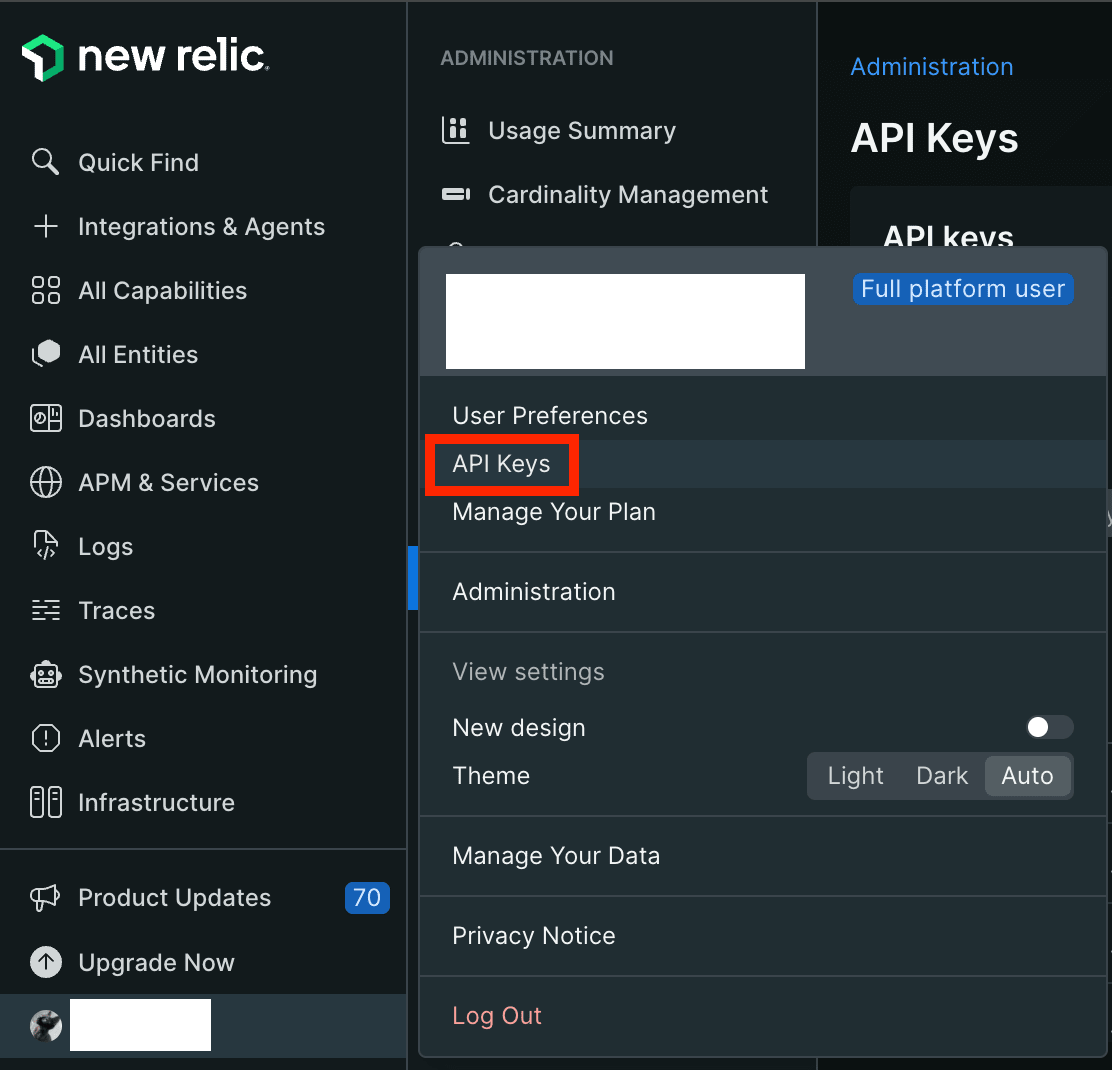The width and height of the screenshot is (1112, 1070).
Task: Select the Dark theme option
Action: pos(941,775)
